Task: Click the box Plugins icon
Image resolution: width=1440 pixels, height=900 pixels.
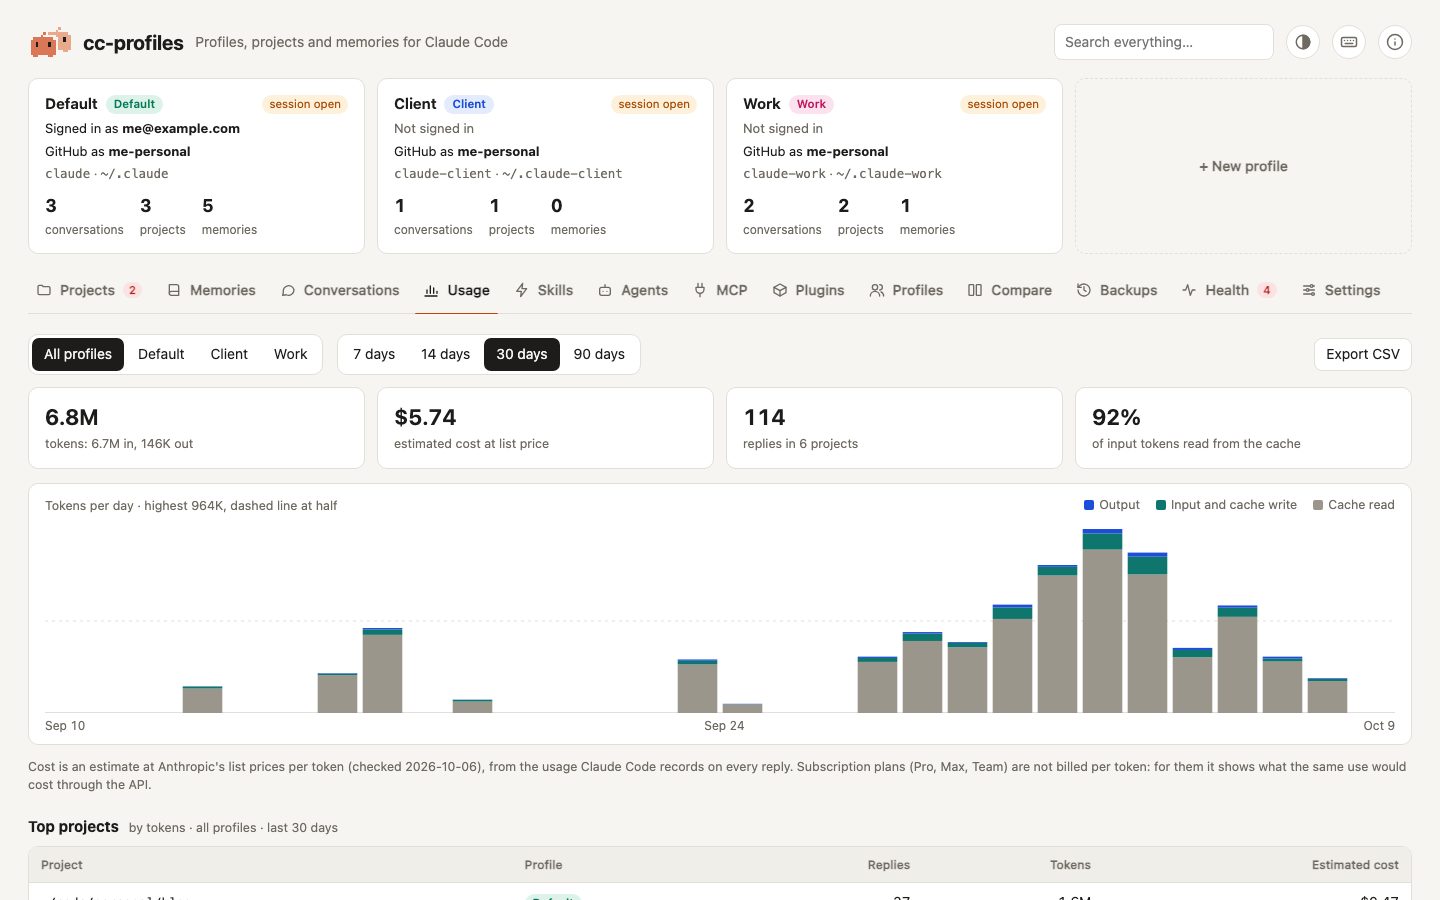Action: 780,290
